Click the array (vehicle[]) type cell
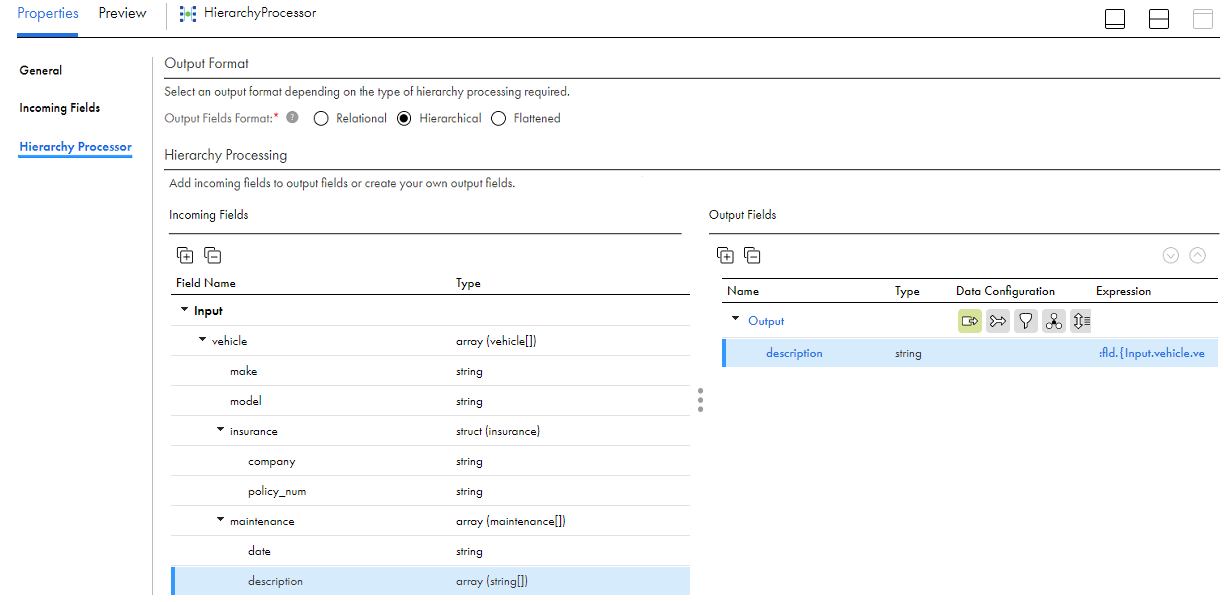This screenshot has height=602, width=1224. 496,341
